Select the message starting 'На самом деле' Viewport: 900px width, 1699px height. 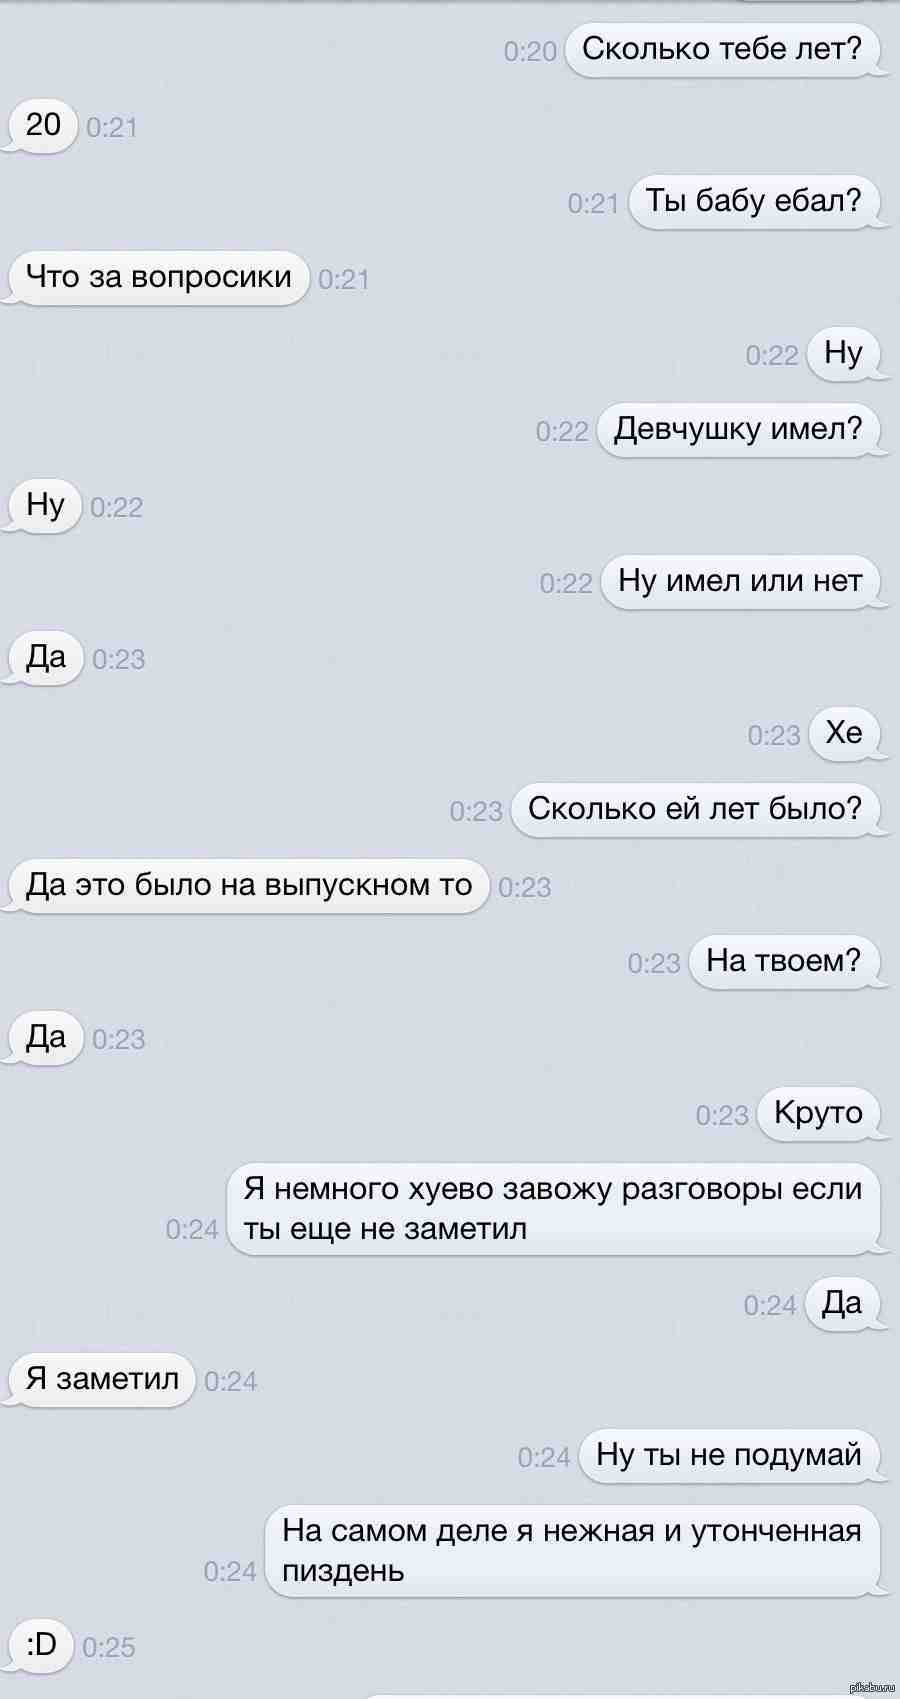[572, 1550]
